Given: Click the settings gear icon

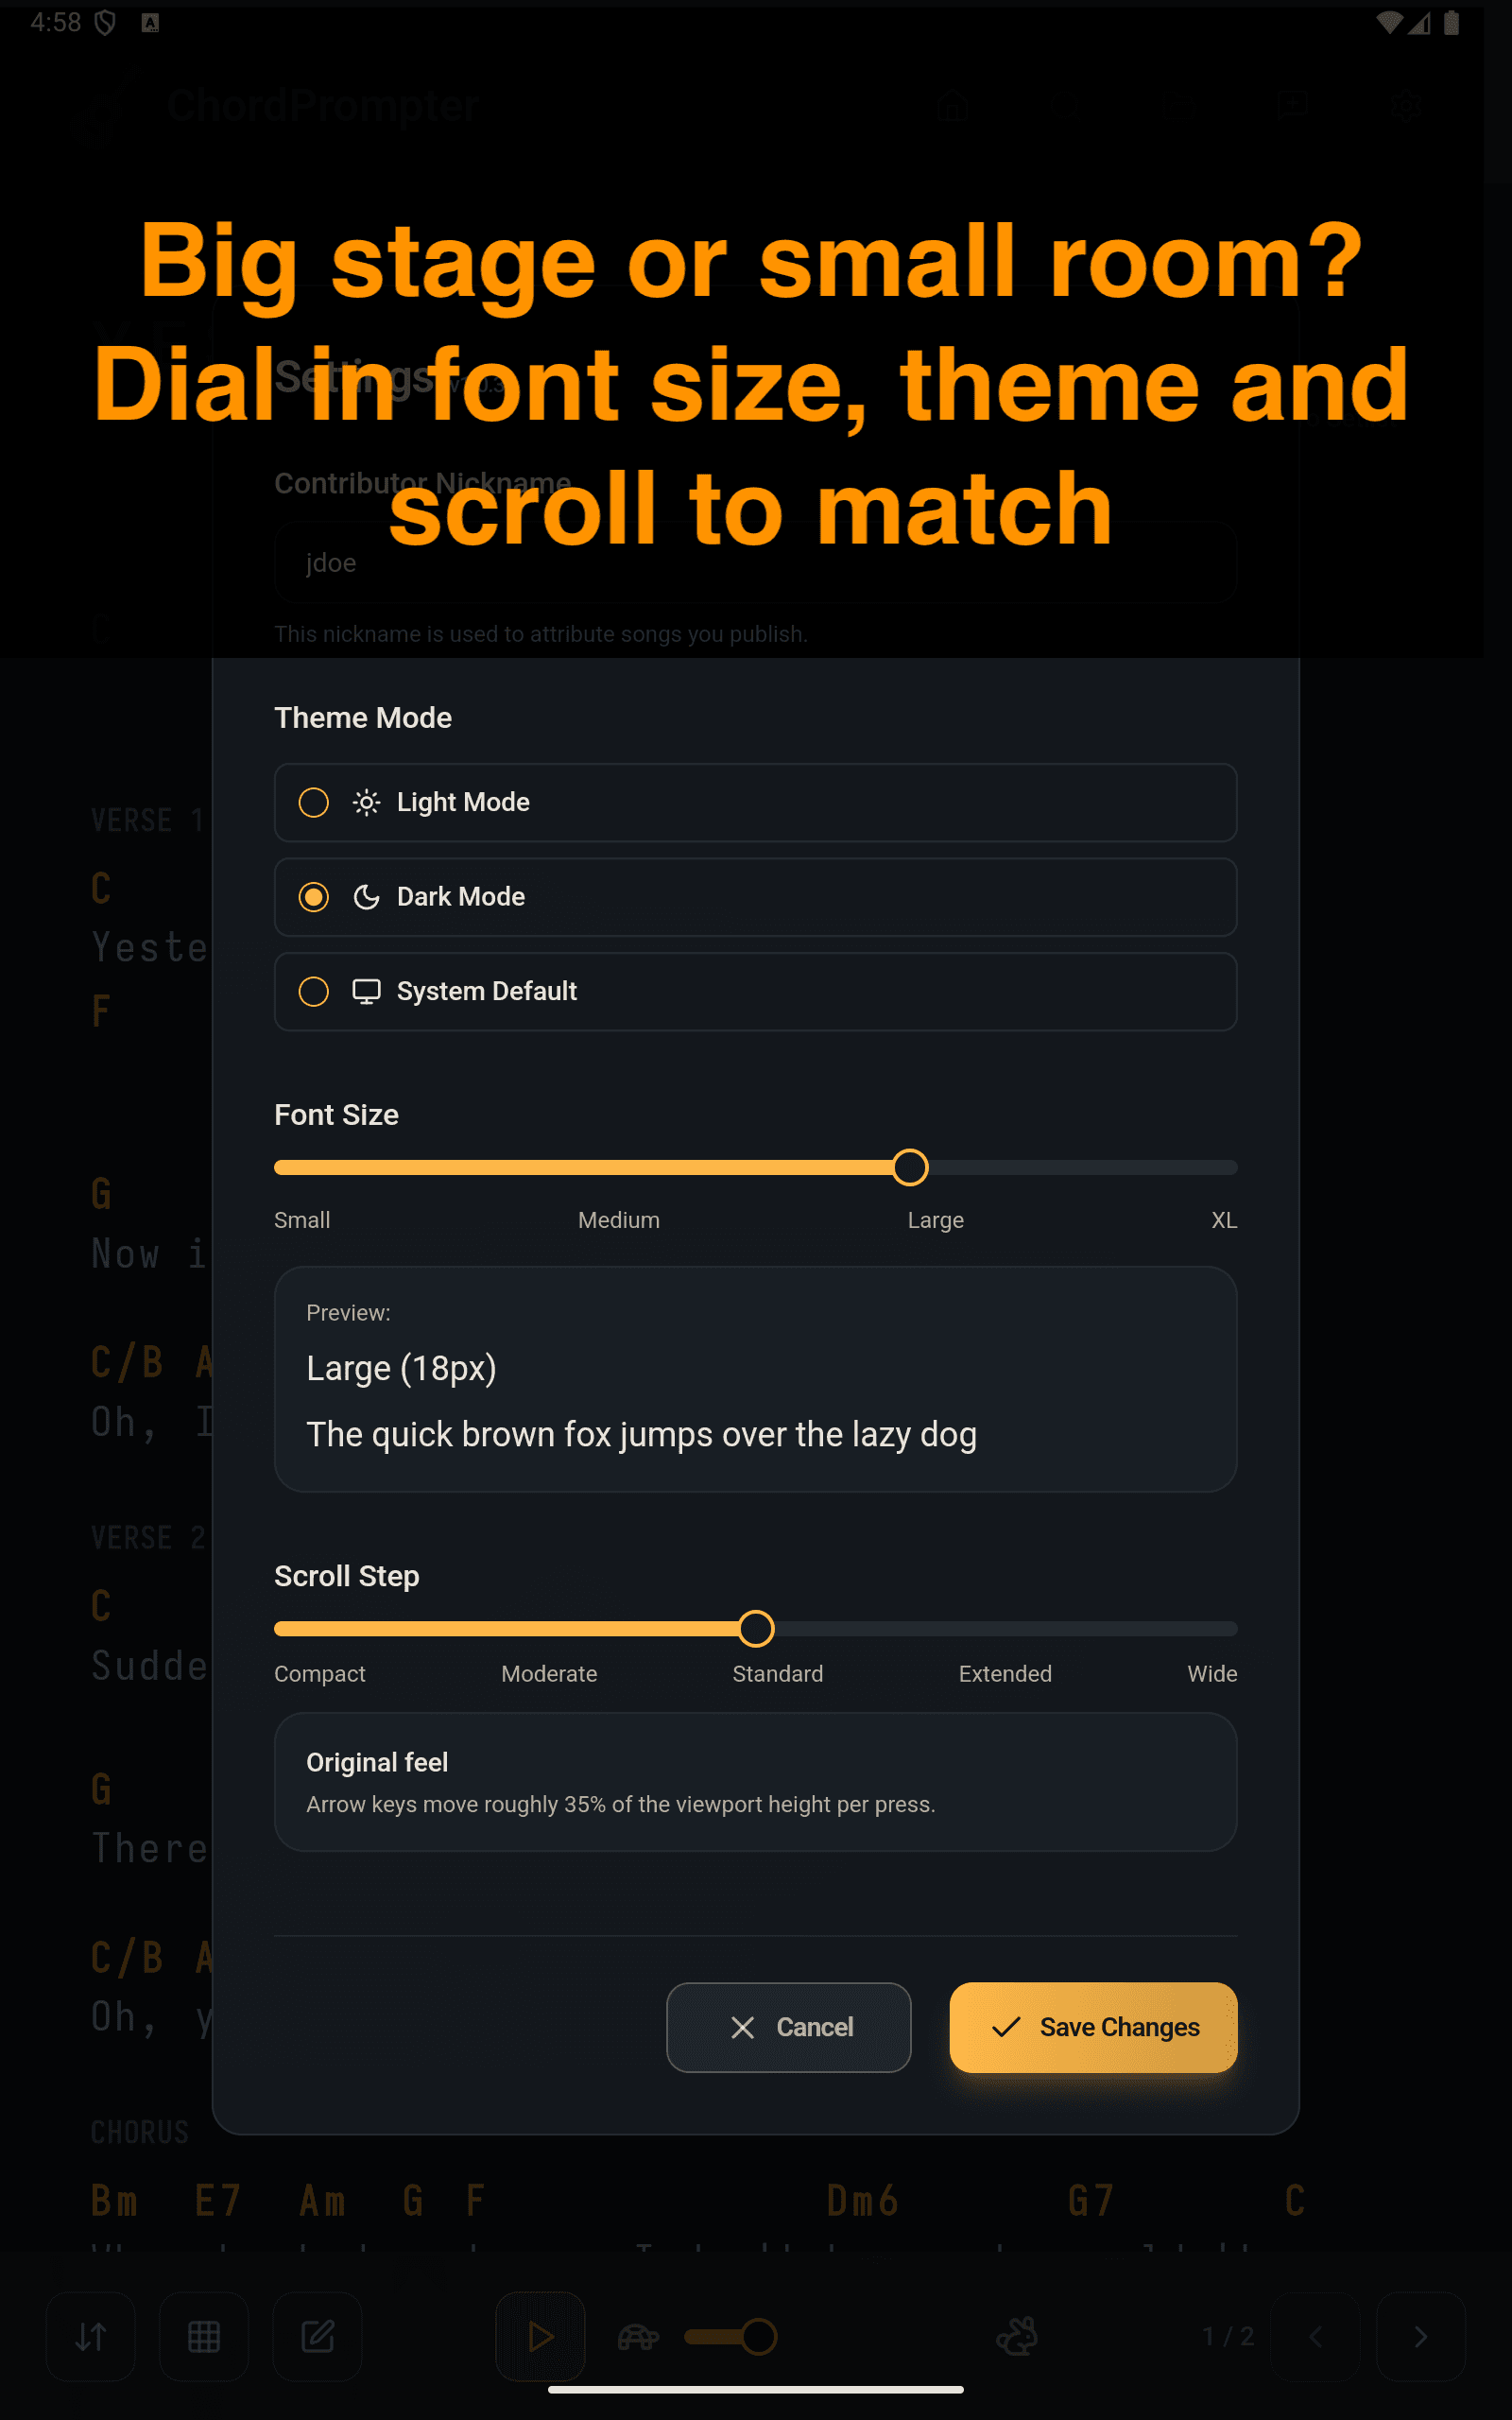Looking at the screenshot, I should [1407, 105].
